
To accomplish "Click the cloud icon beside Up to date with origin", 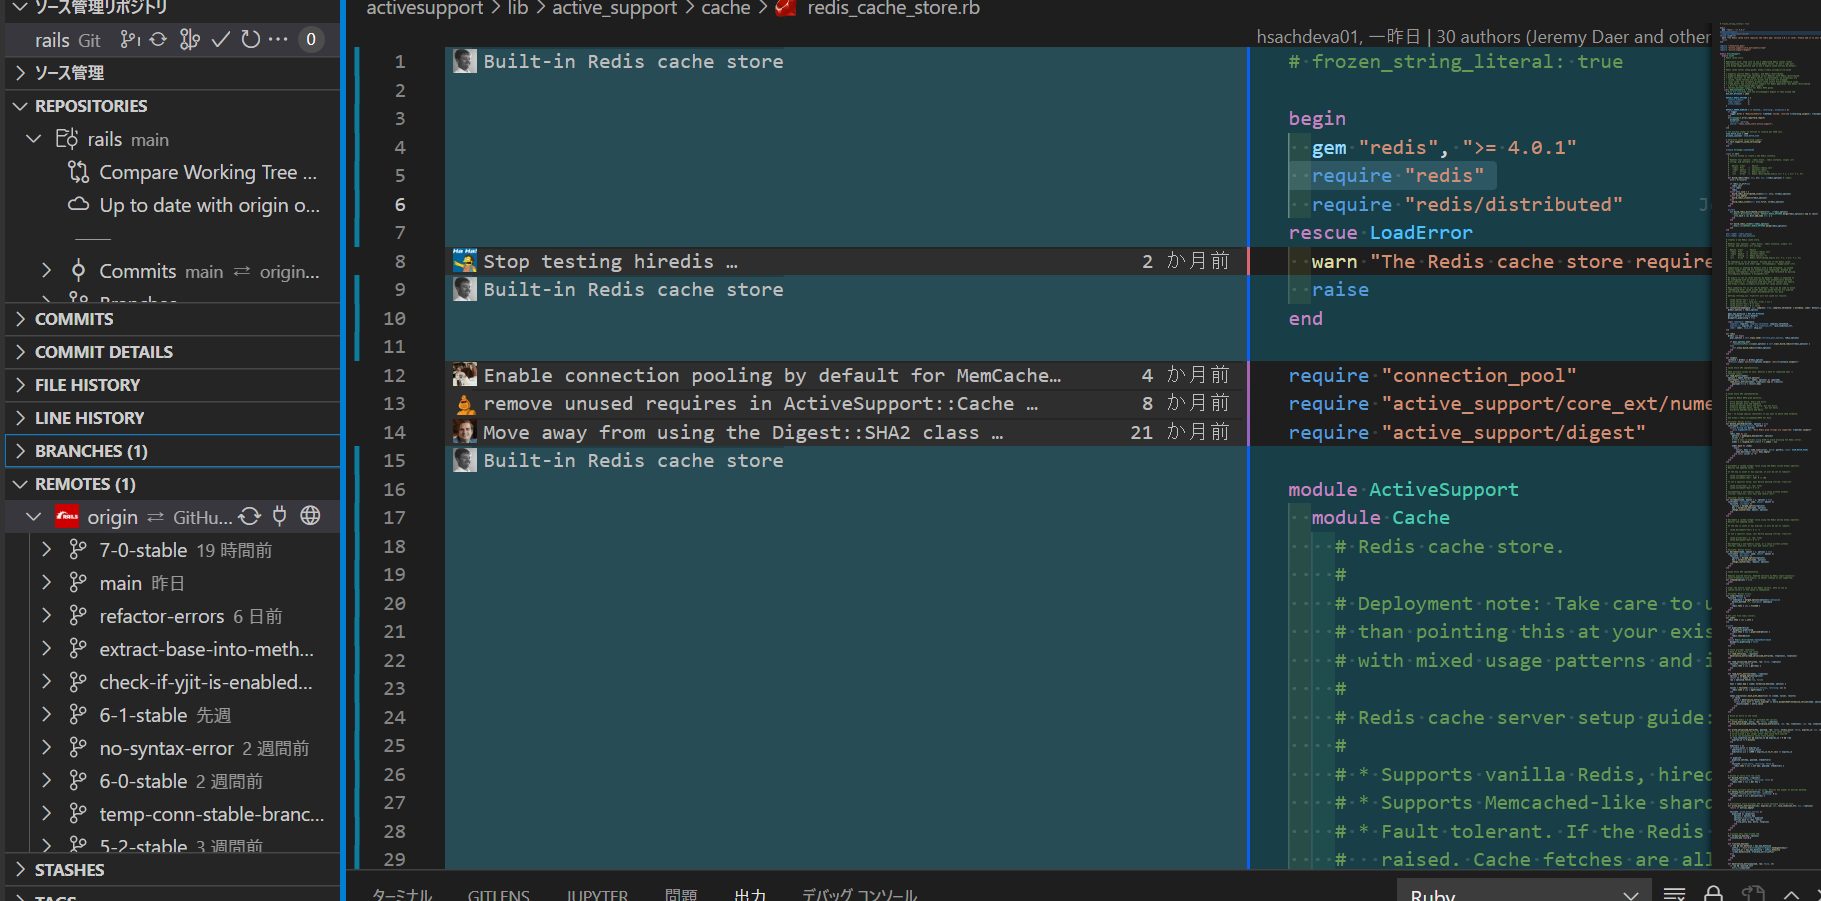I will [x=78, y=205].
